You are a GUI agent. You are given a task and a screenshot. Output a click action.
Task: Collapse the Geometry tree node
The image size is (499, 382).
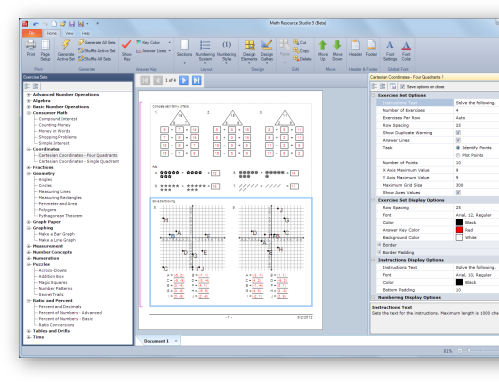(29, 173)
